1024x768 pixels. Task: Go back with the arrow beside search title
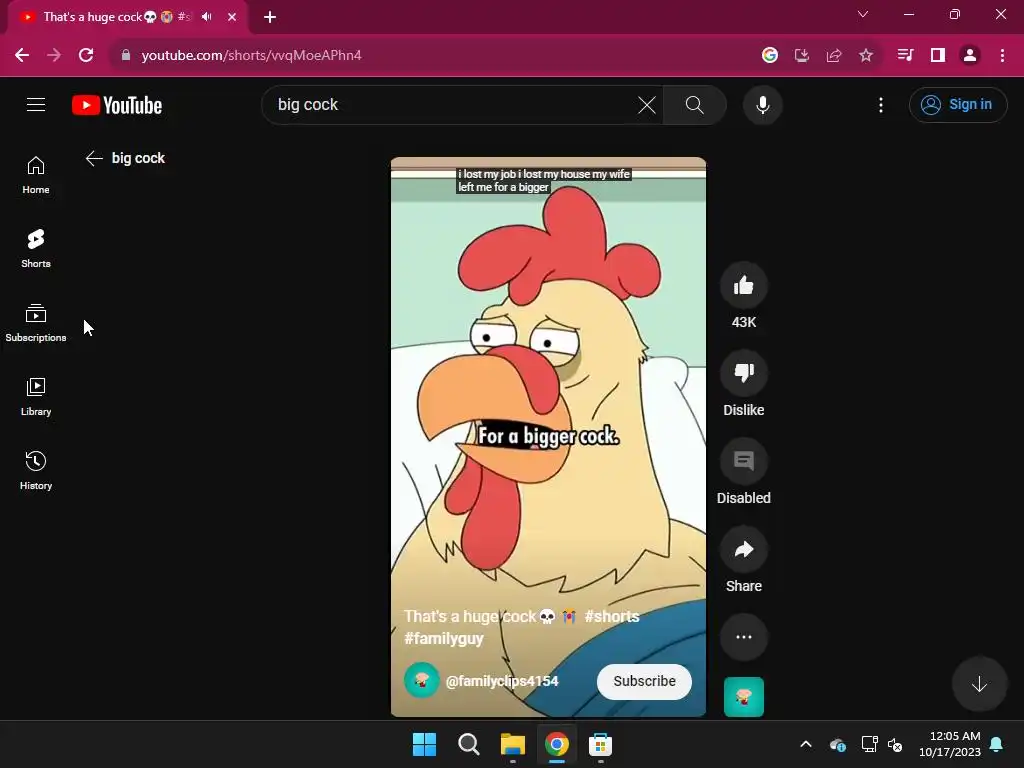coord(94,158)
